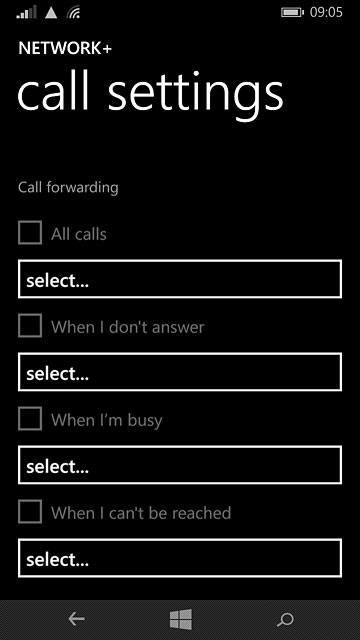Tap the triangle data connection icon
The height and width of the screenshot is (640, 360).
[51, 13]
